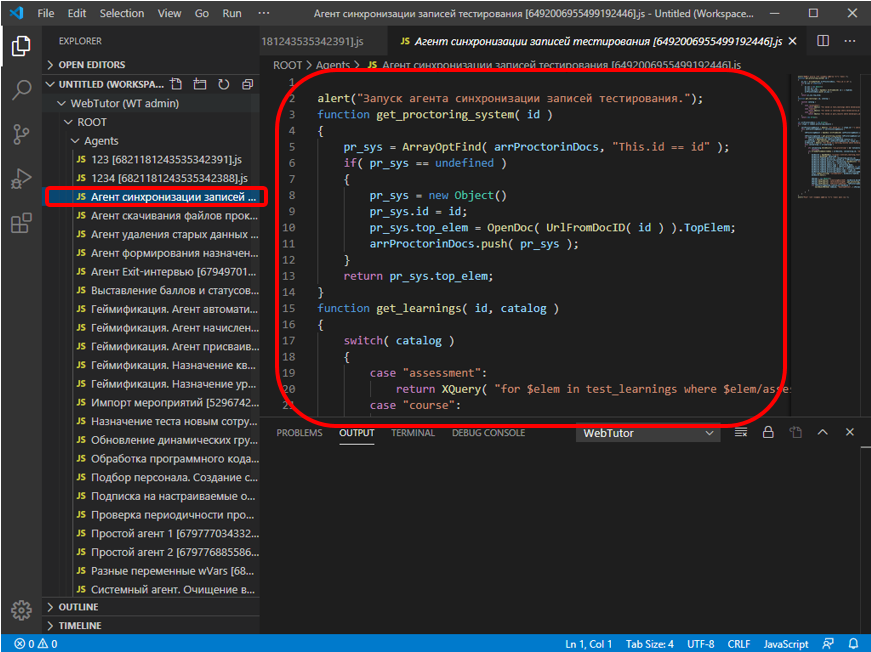Expand the Timeline section
Viewport: 871px width, 652px height.
click(x=151, y=625)
